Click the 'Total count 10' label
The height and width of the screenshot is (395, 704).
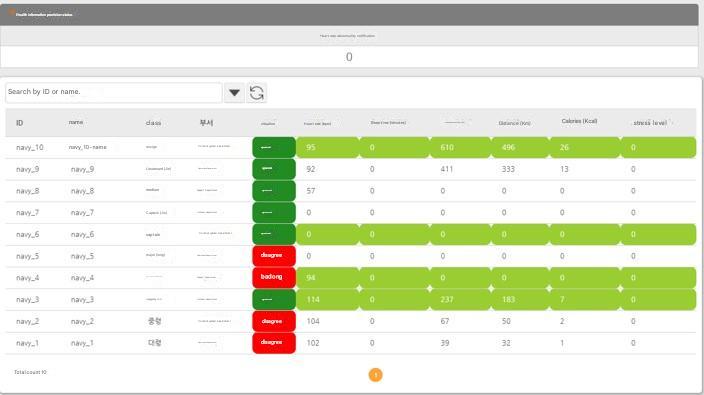(30, 372)
